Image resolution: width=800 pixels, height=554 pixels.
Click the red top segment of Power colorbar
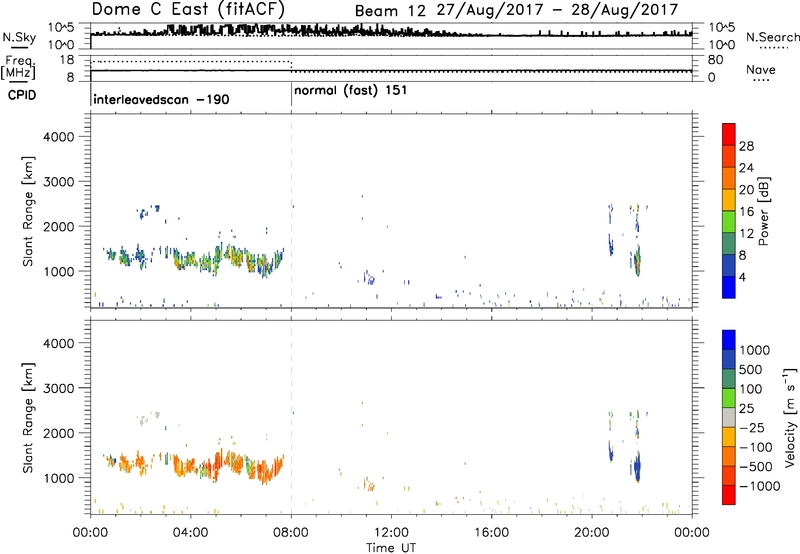(x=729, y=135)
